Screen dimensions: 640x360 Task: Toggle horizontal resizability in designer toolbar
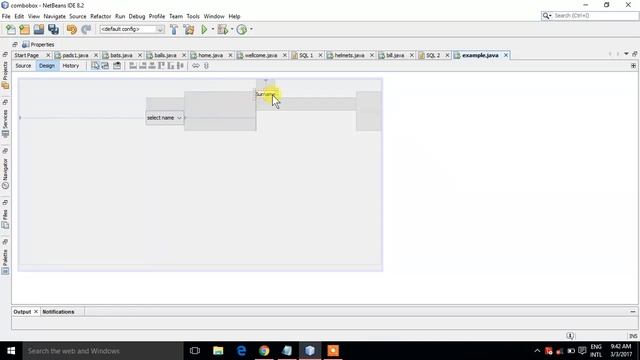tap(196, 66)
